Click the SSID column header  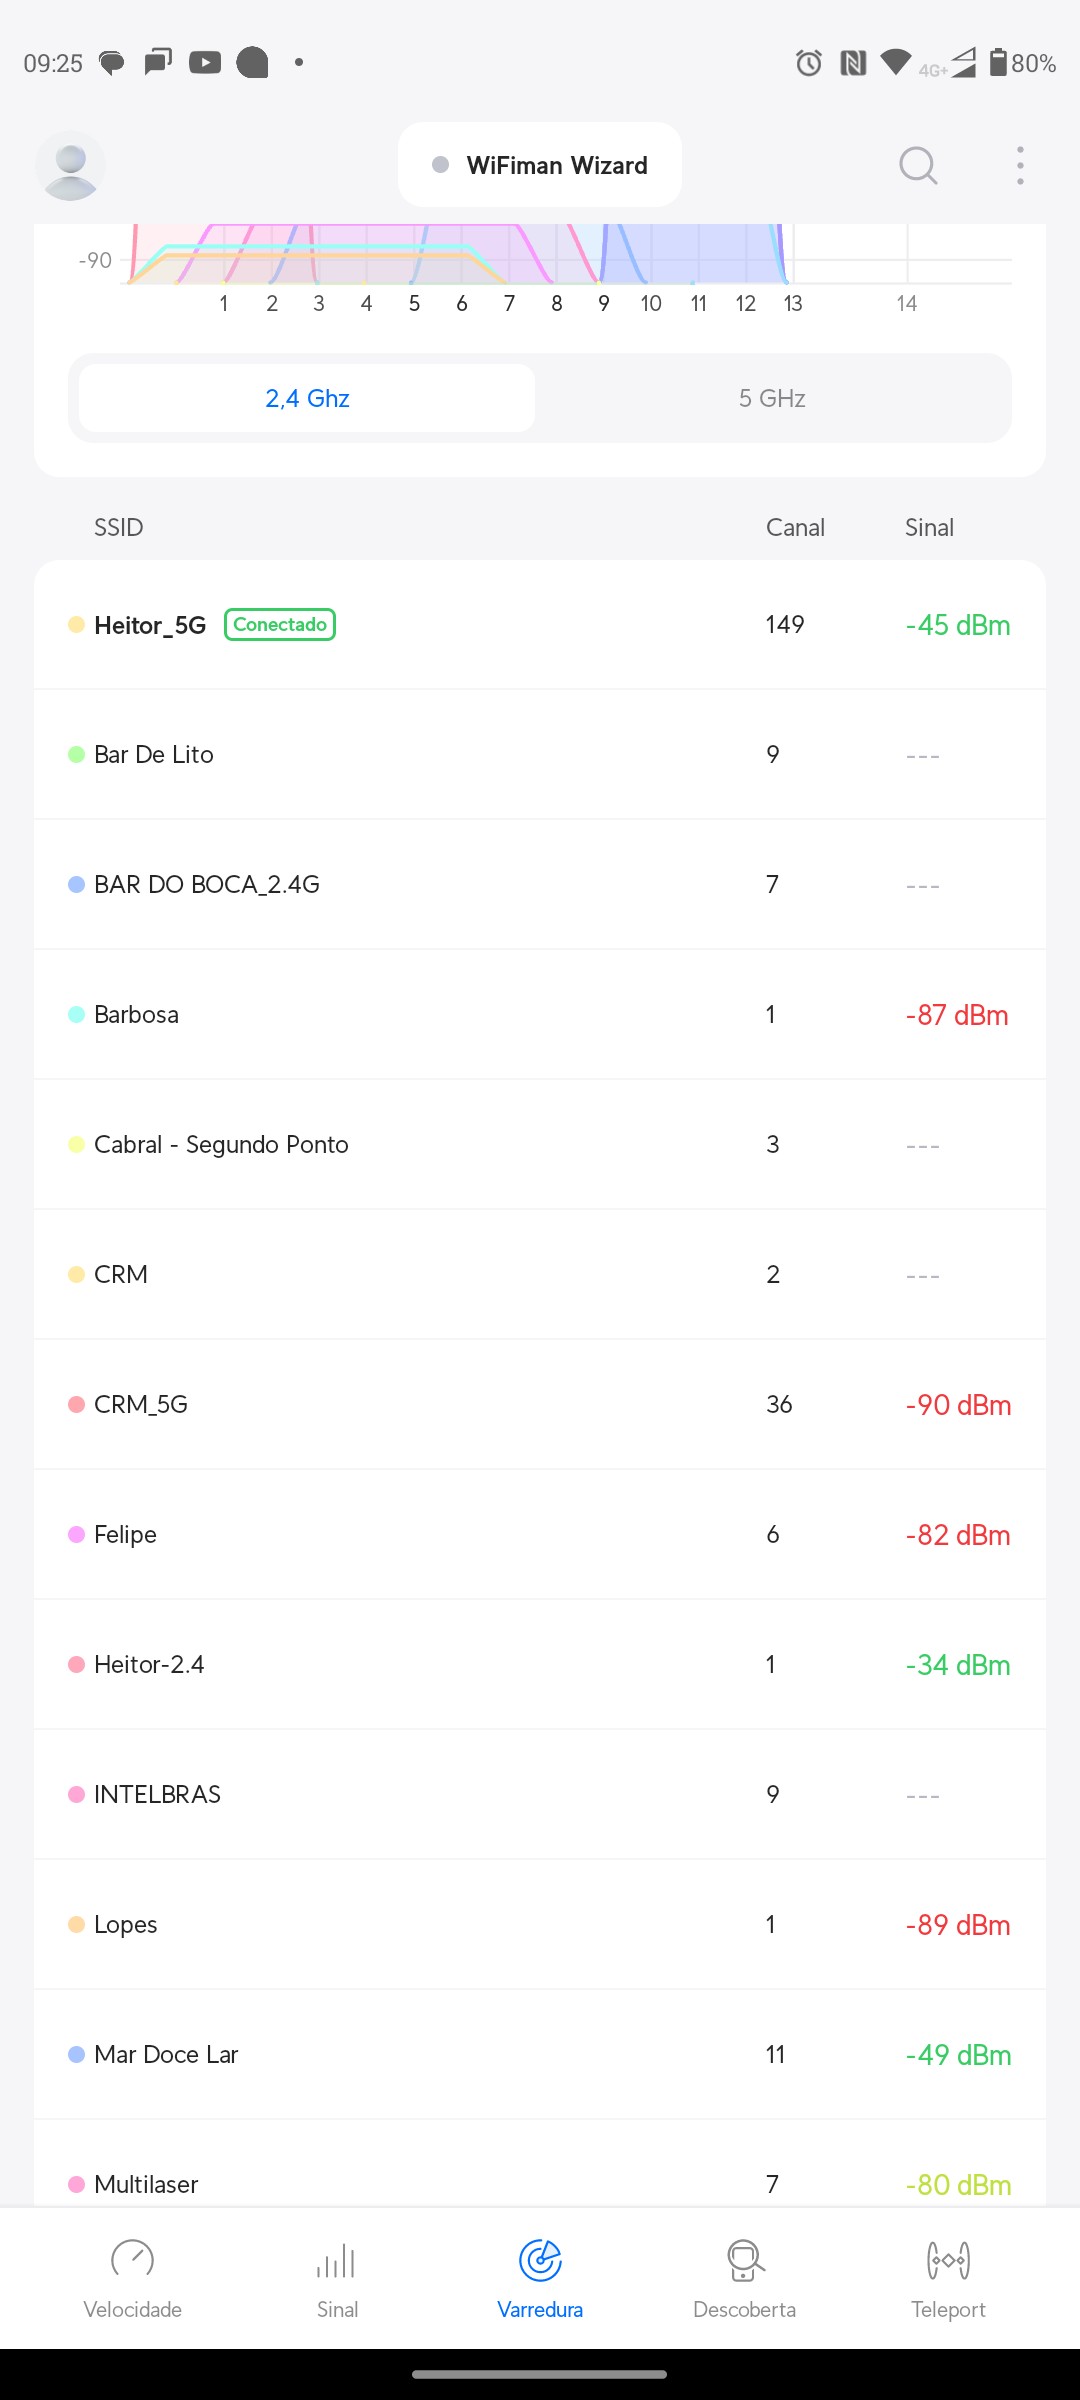118,528
